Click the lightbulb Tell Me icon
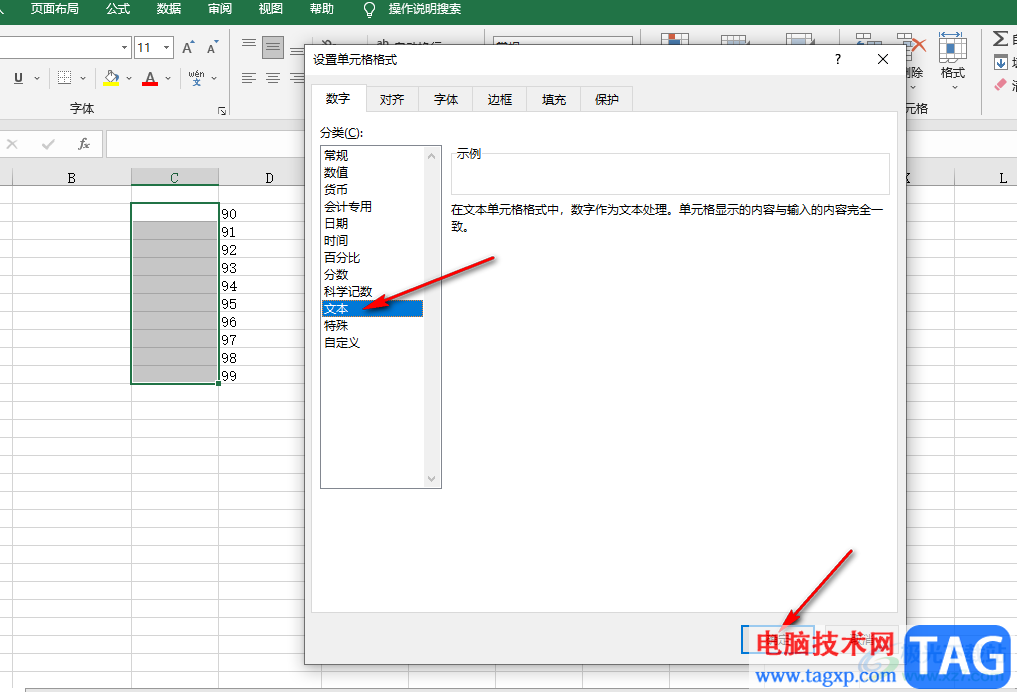The height and width of the screenshot is (692, 1017). click(x=369, y=9)
